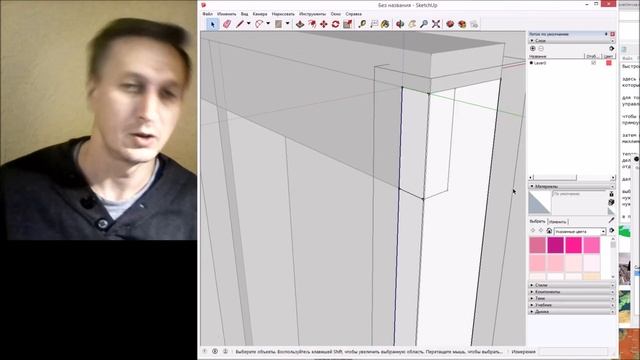Delete layer with the minus icon
Screen dimensions: 640x360
coord(541,49)
